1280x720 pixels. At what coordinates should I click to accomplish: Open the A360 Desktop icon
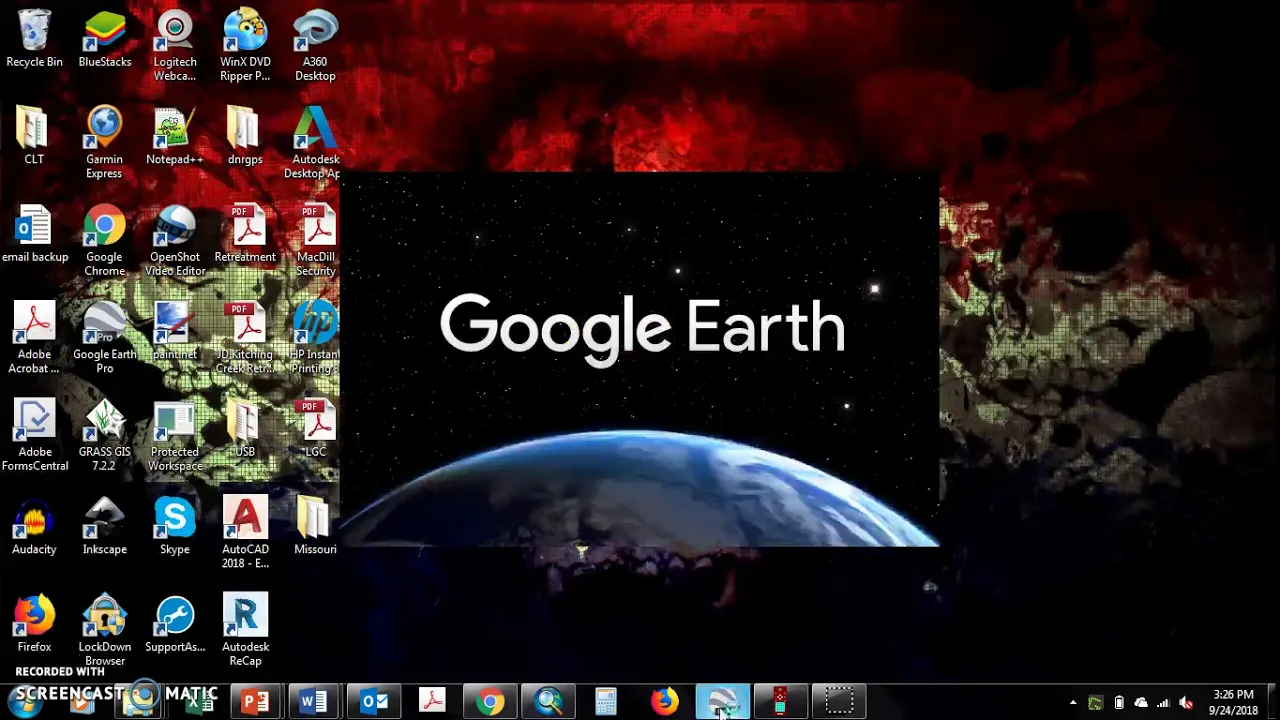pos(315,46)
